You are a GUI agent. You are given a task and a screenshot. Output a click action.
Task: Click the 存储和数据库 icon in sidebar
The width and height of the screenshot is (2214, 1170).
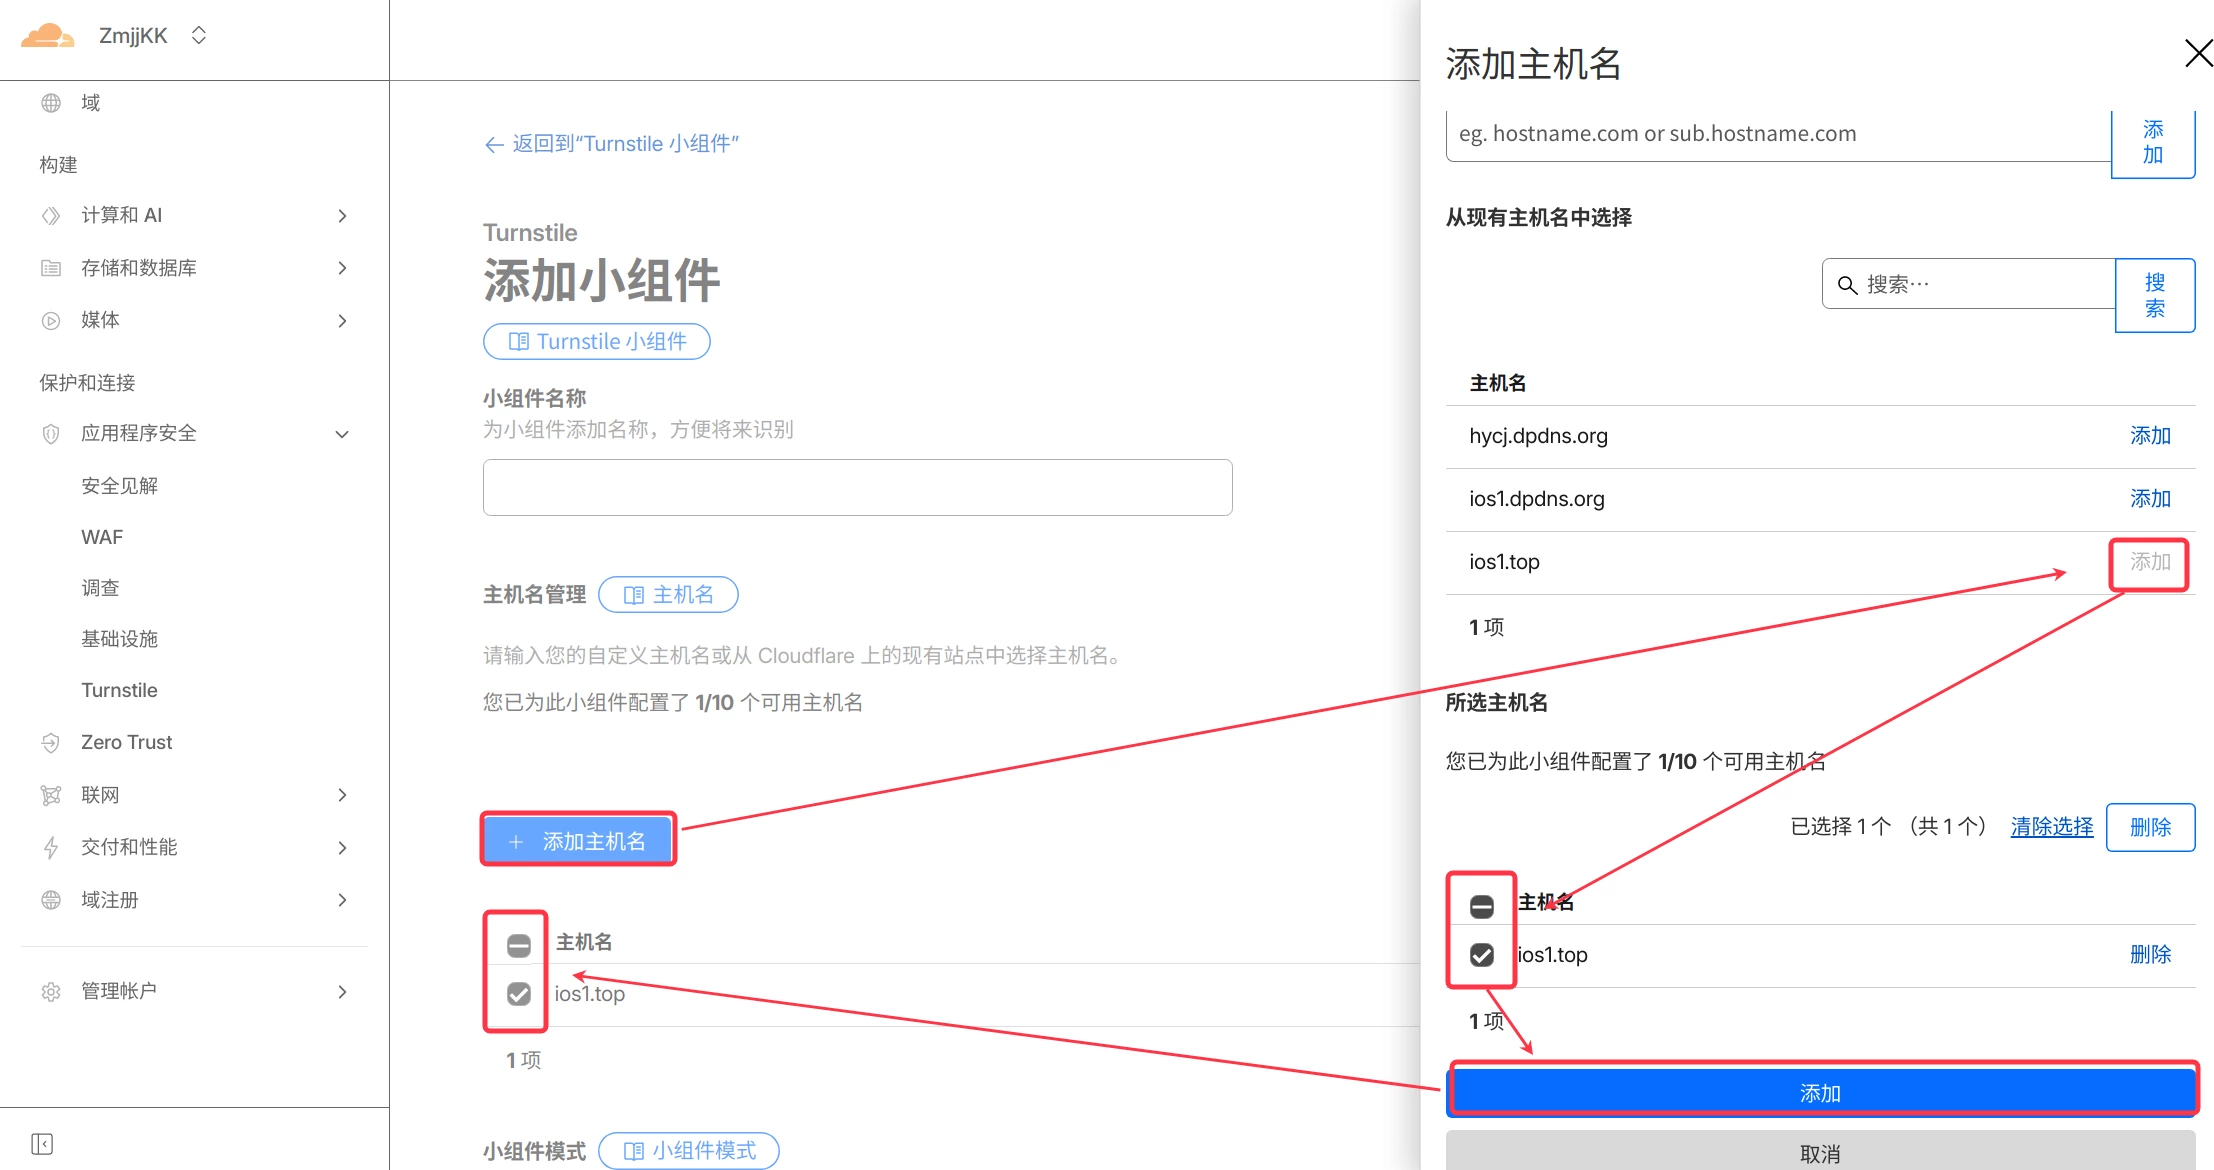[x=51, y=268]
